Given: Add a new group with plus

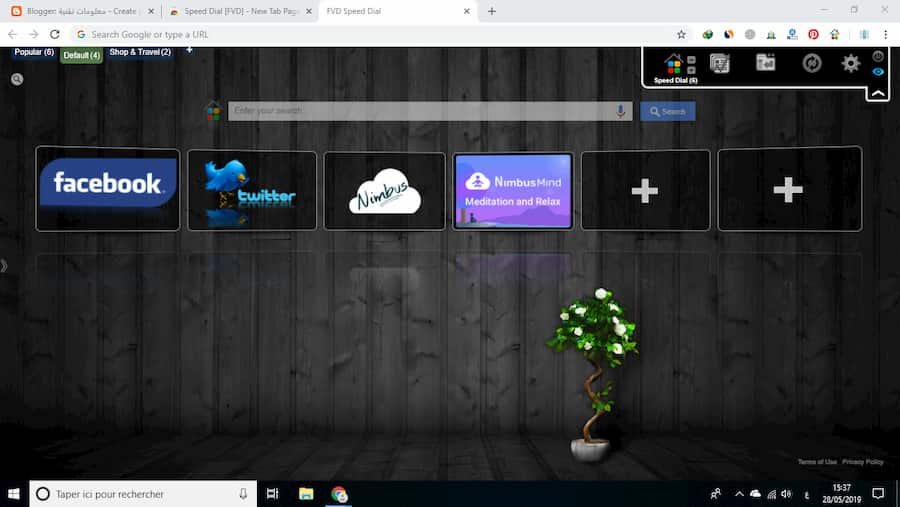Looking at the screenshot, I should [189, 50].
